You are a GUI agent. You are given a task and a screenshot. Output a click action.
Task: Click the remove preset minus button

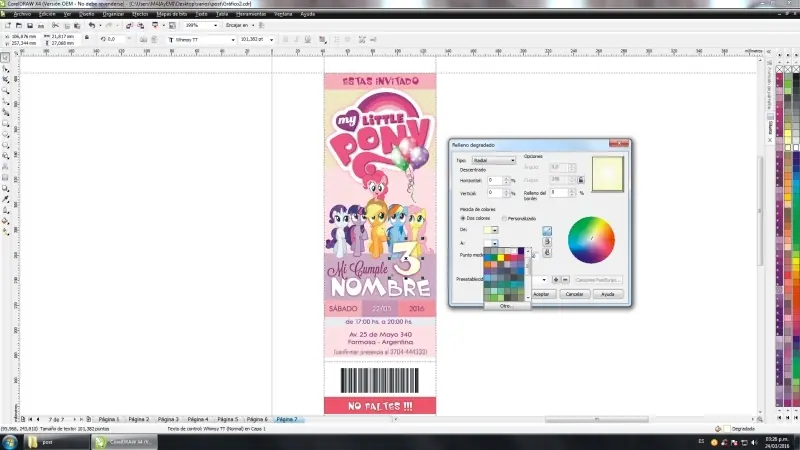[x=565, y=280]
